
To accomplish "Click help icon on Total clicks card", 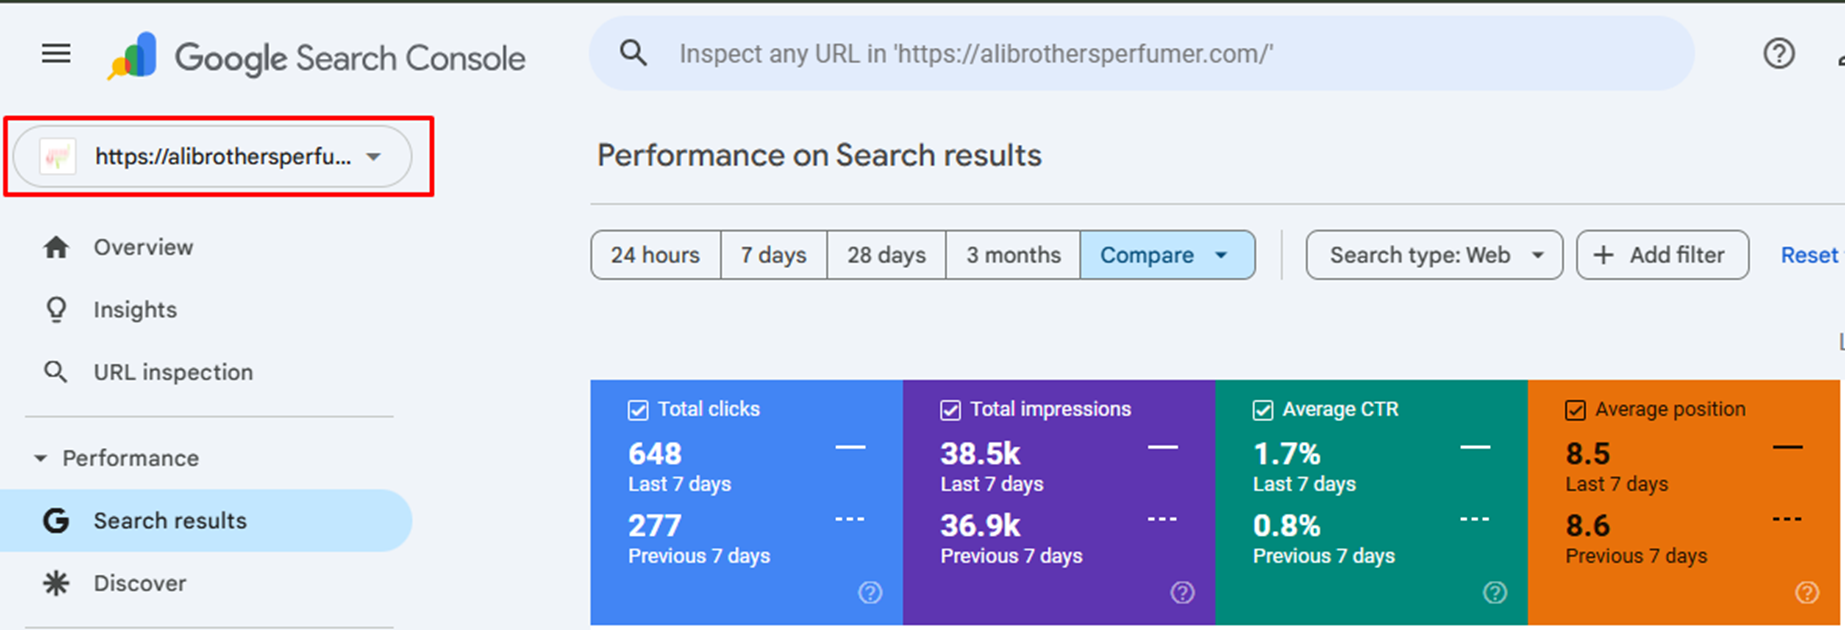I will point(870,593).
